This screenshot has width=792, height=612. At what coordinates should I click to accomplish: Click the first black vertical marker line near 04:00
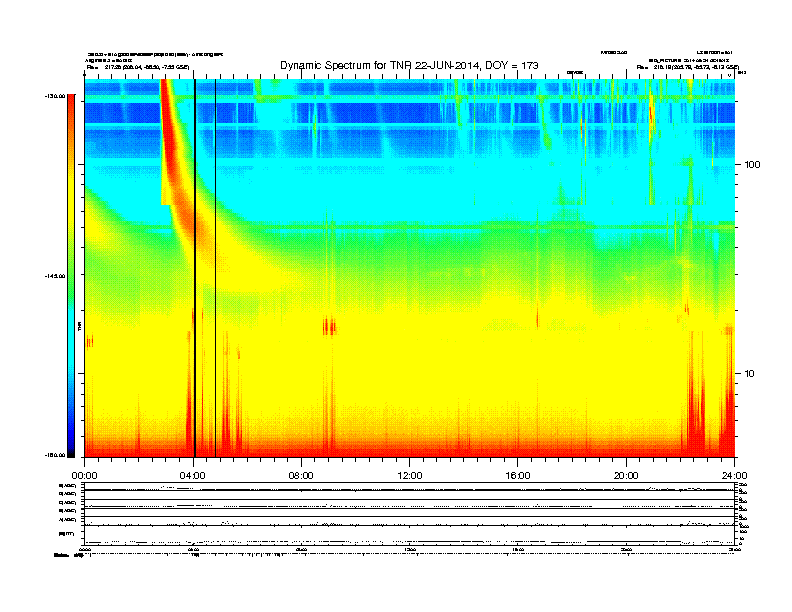pos(195,268)
